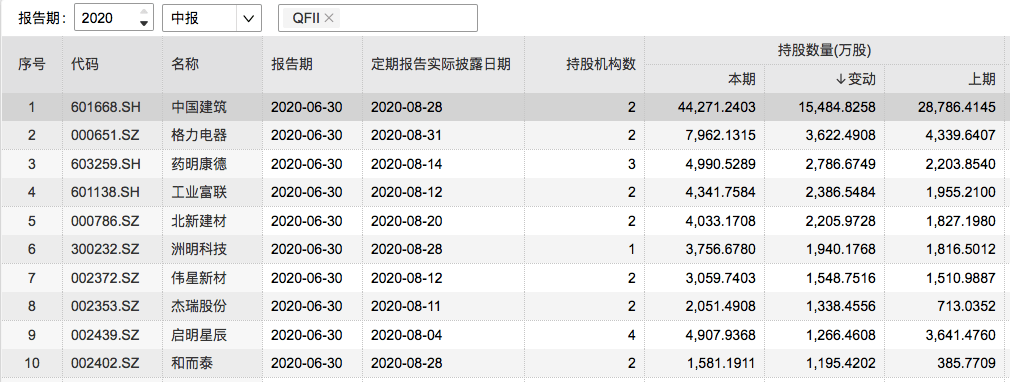1010x382 pixels.
Task: Sort by 序号 column header
Action: tap(31, 64)
